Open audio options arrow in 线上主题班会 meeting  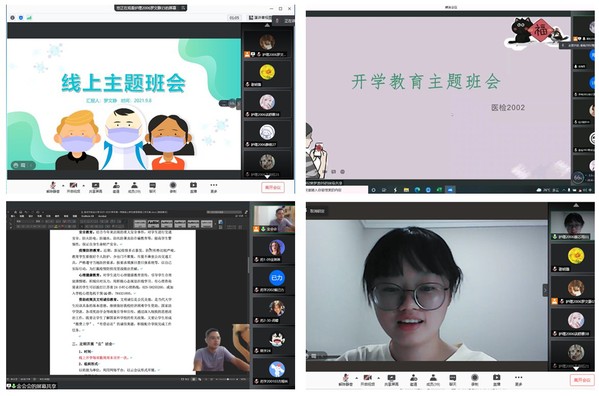click(63, 186)
